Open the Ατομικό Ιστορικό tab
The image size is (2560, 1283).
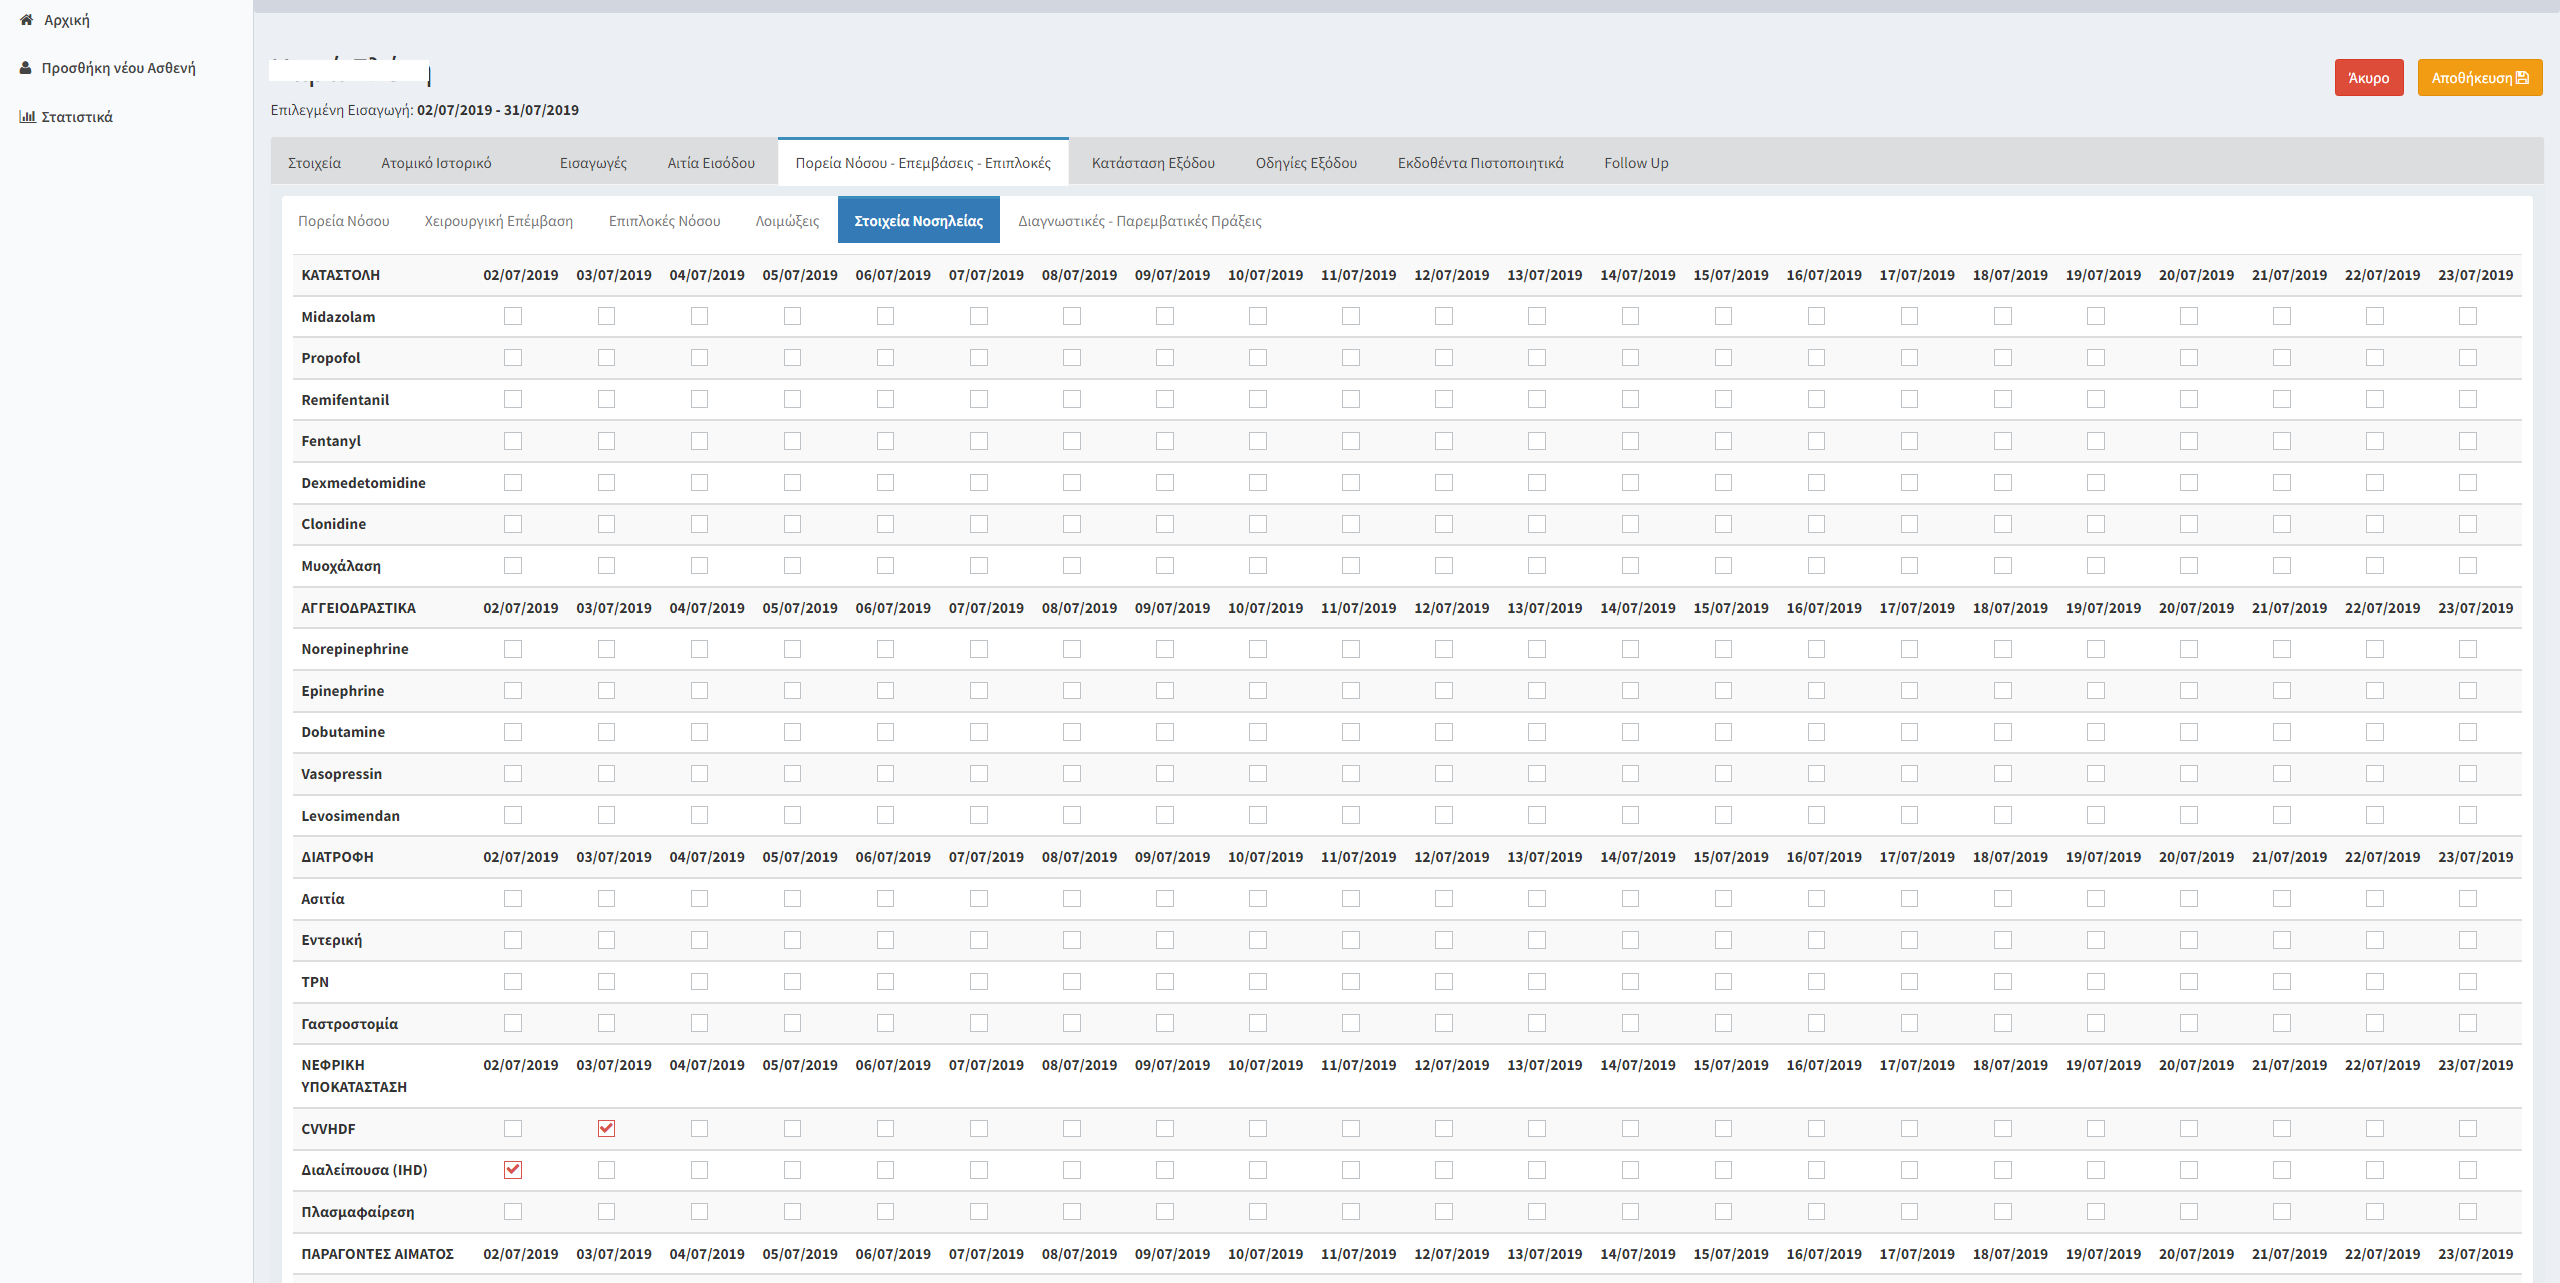coord(436,163)
